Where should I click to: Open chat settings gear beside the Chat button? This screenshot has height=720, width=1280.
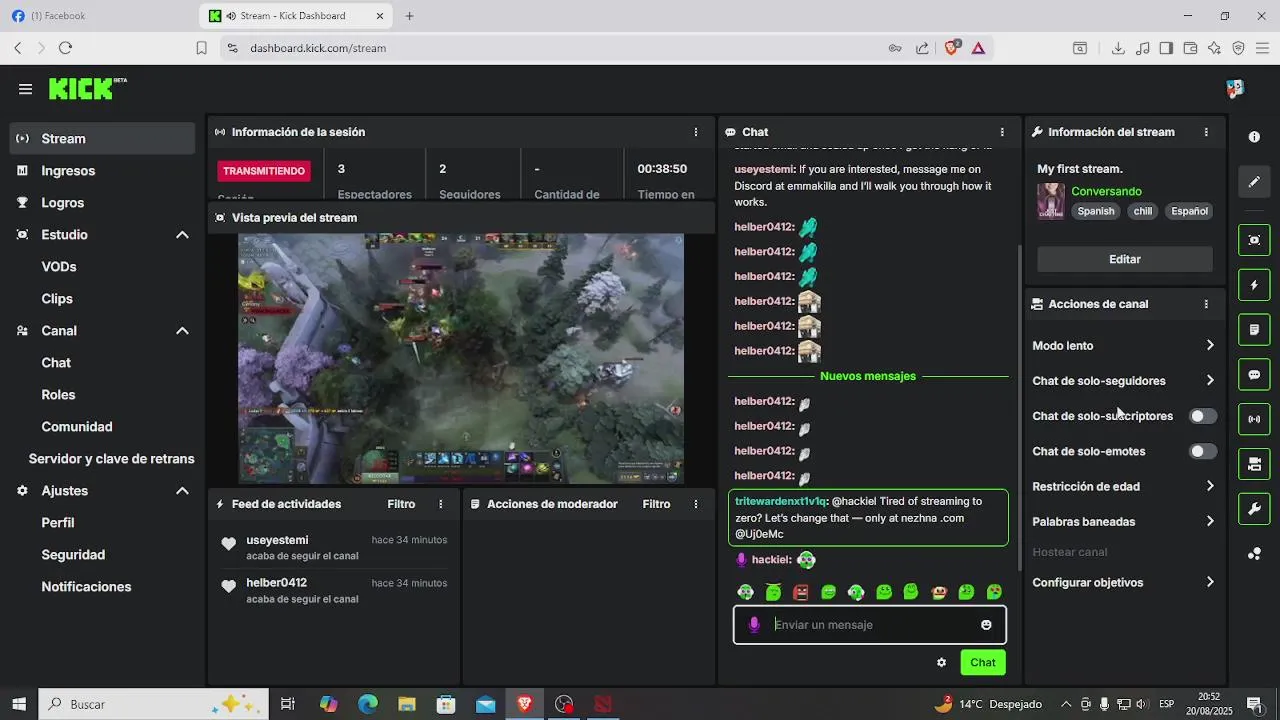click(941, 662)
